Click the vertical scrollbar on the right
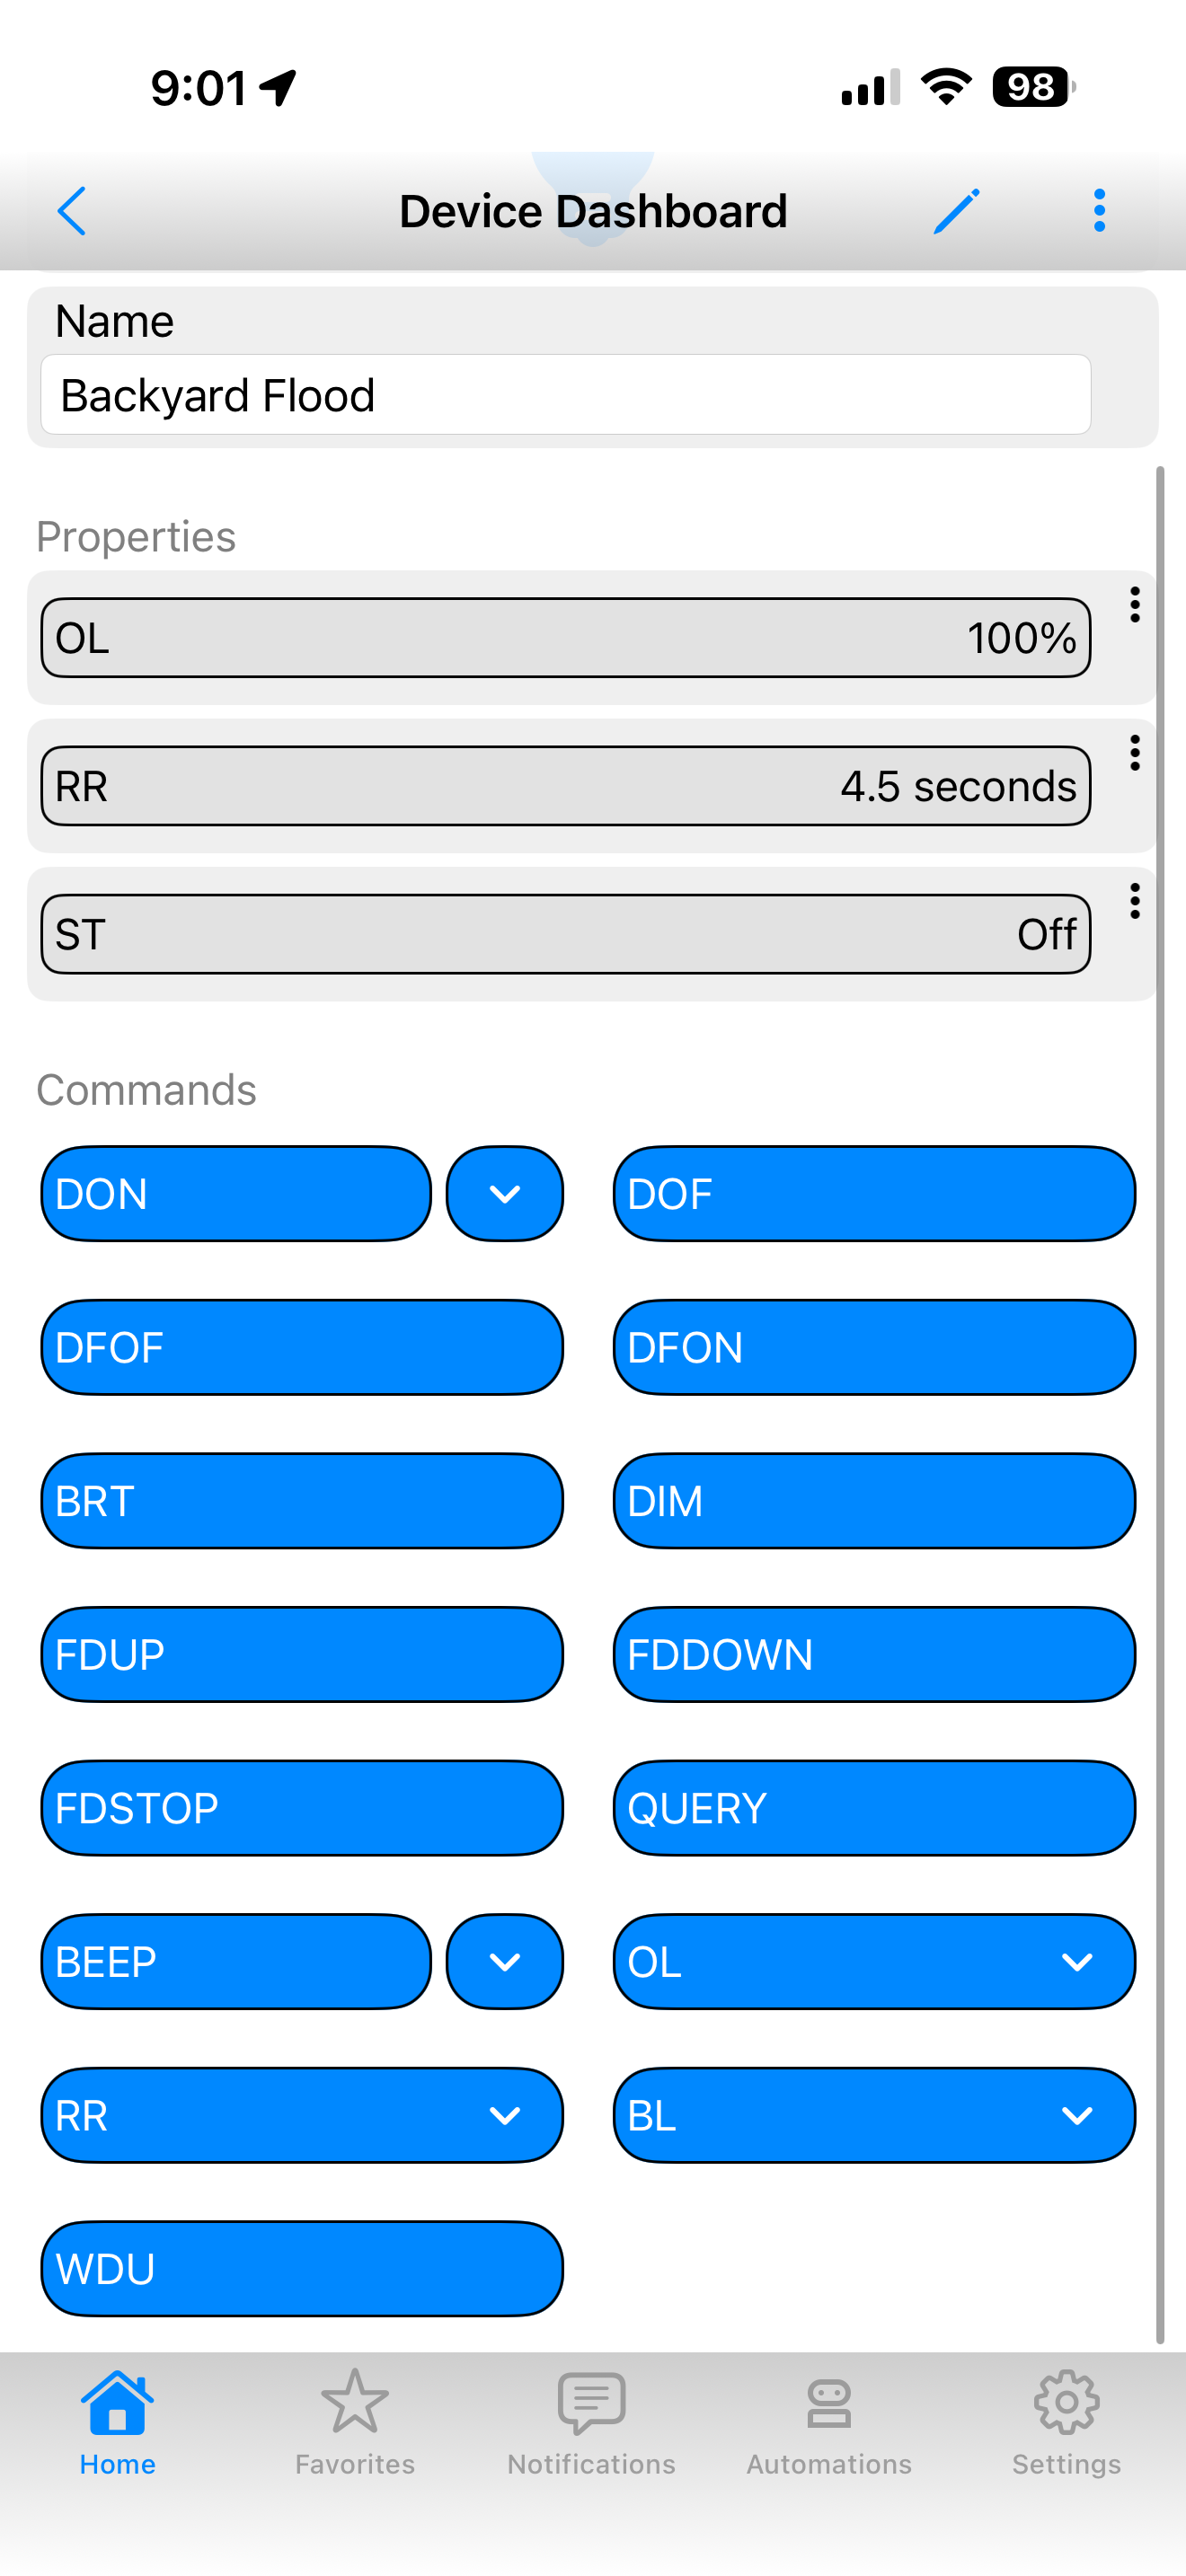The width and height of the screenshot is (1186, 2576). pos(1160,1400)
